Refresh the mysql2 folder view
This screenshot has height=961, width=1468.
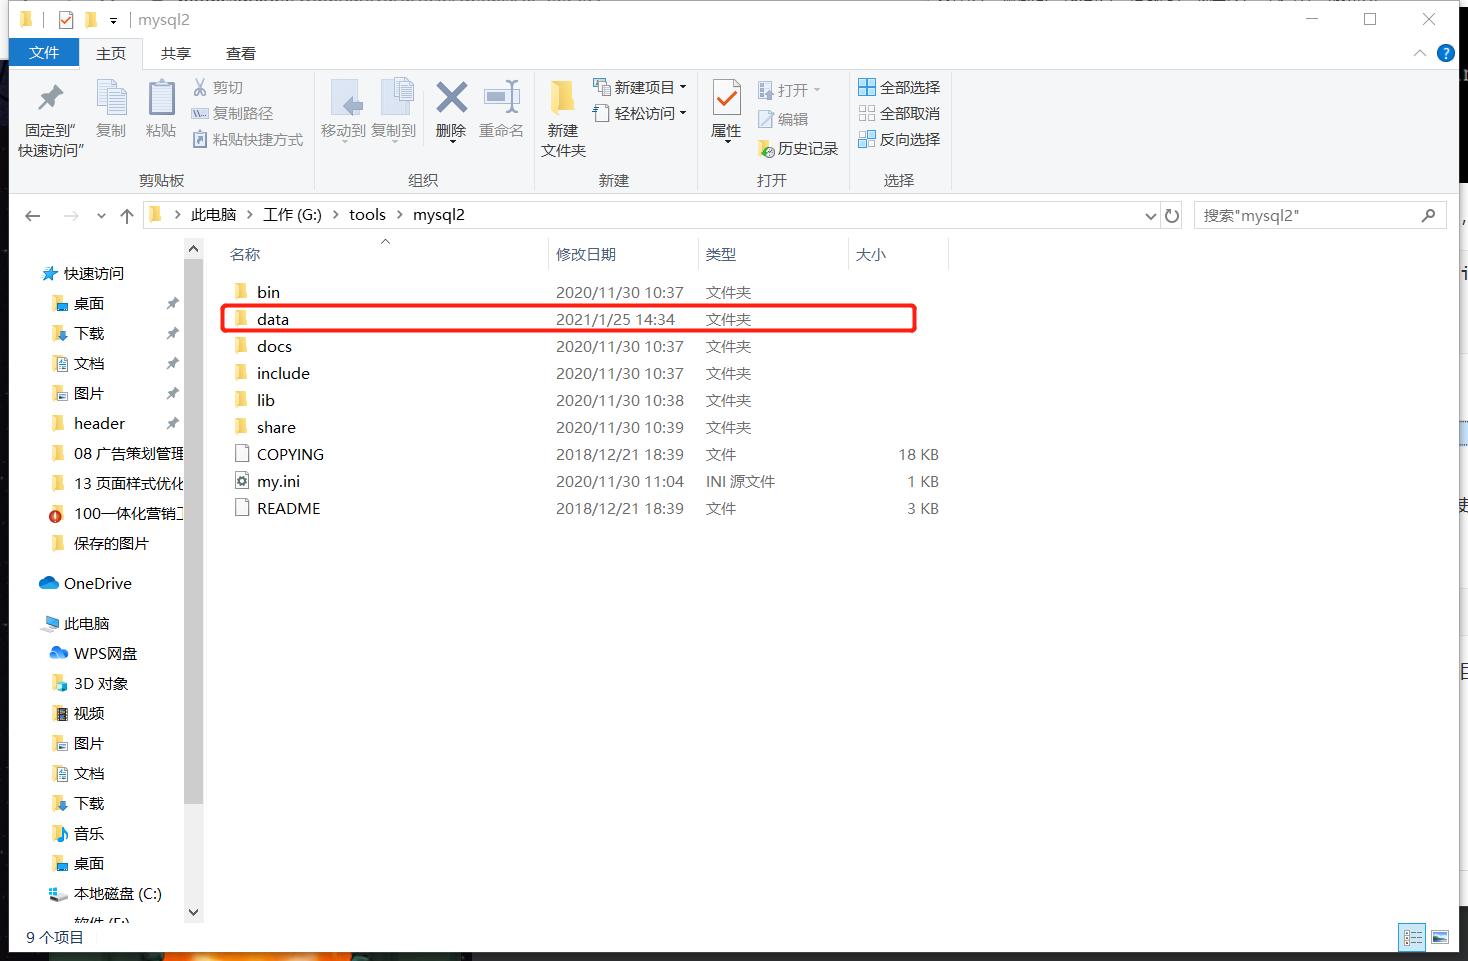pos(1172,216)
